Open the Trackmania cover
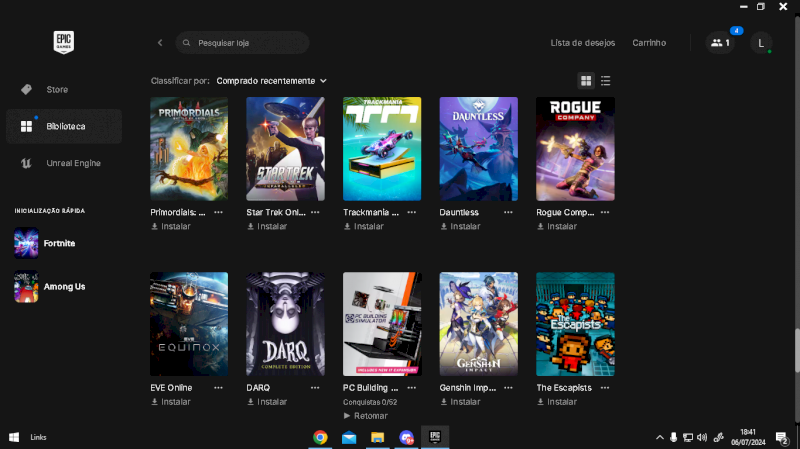 382,148
